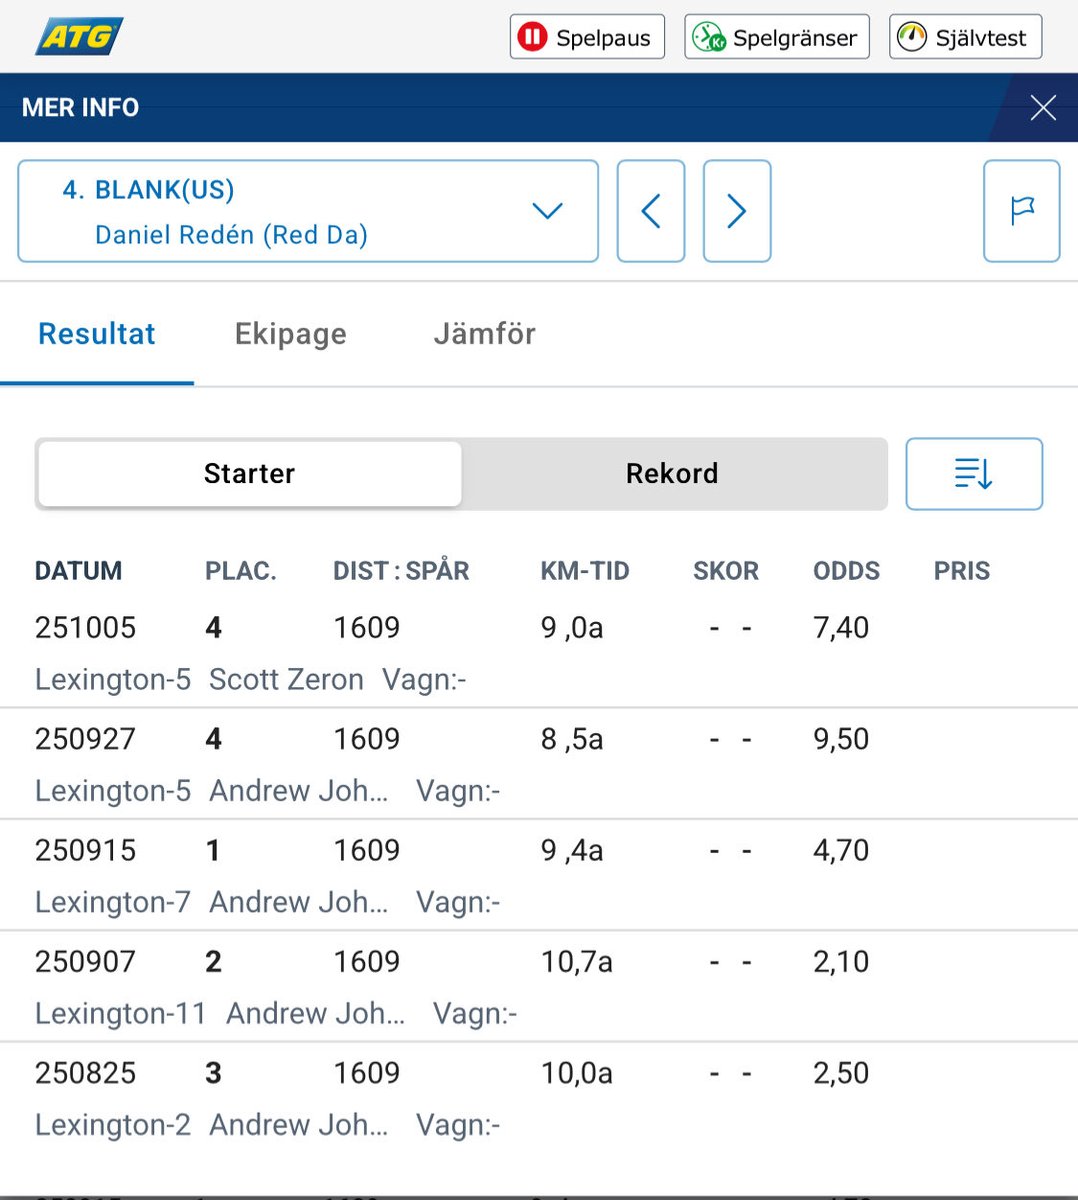Click km-time 9,0a
Image resolution: width=1078 pixels, height=1200 pixels.
tap(572, 628)
